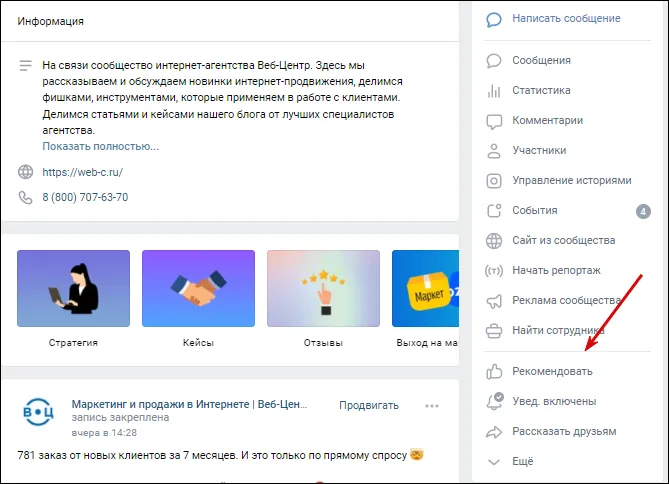Click Продвигать on pinned post

(x=369, y=405)
